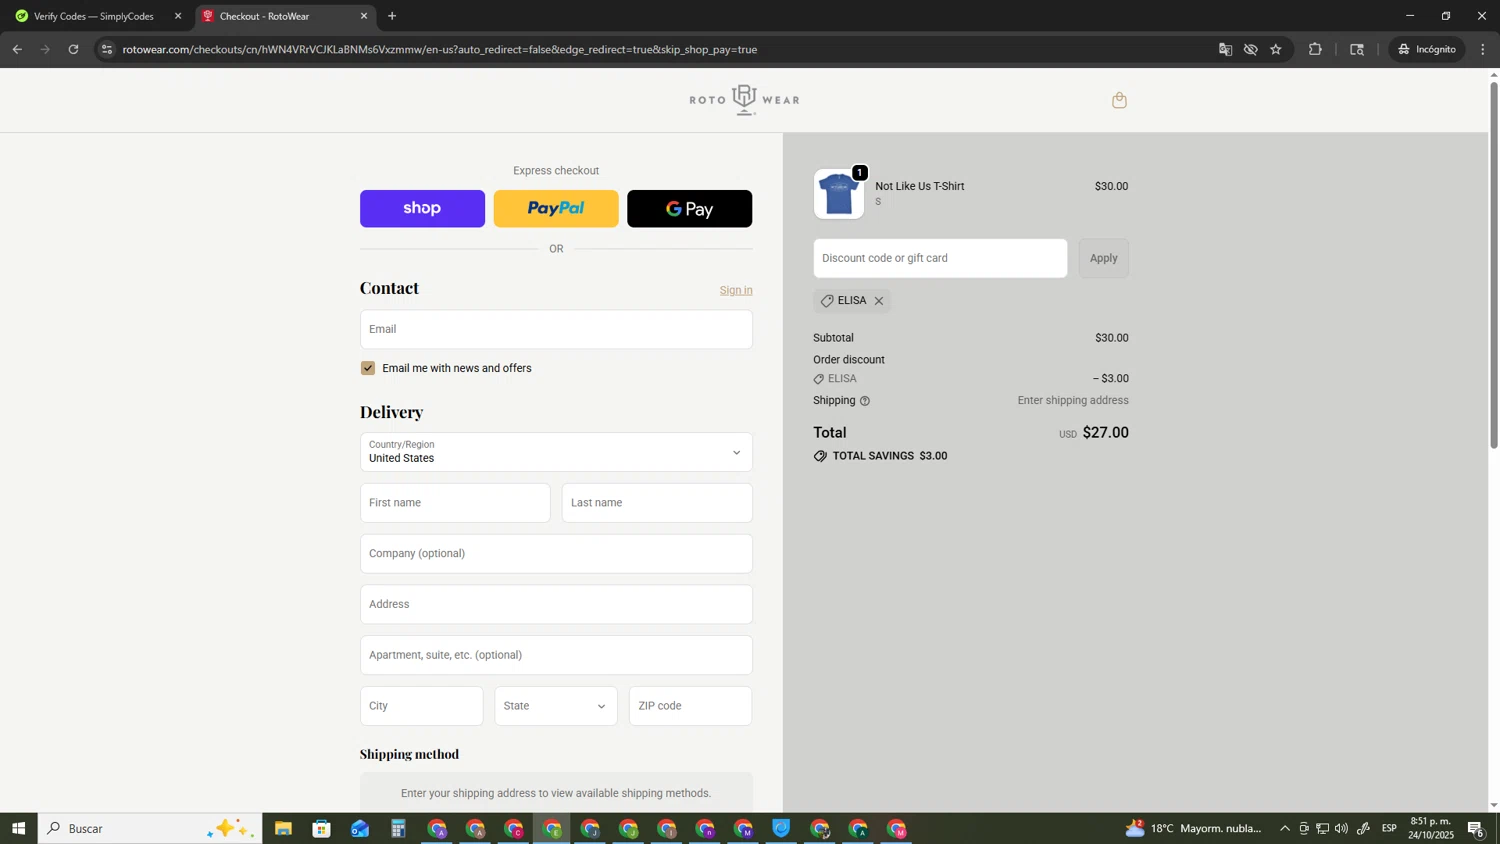Follow the Sign in link
1500x844 pixels.
pyautogui.click(x=736, y=290)
